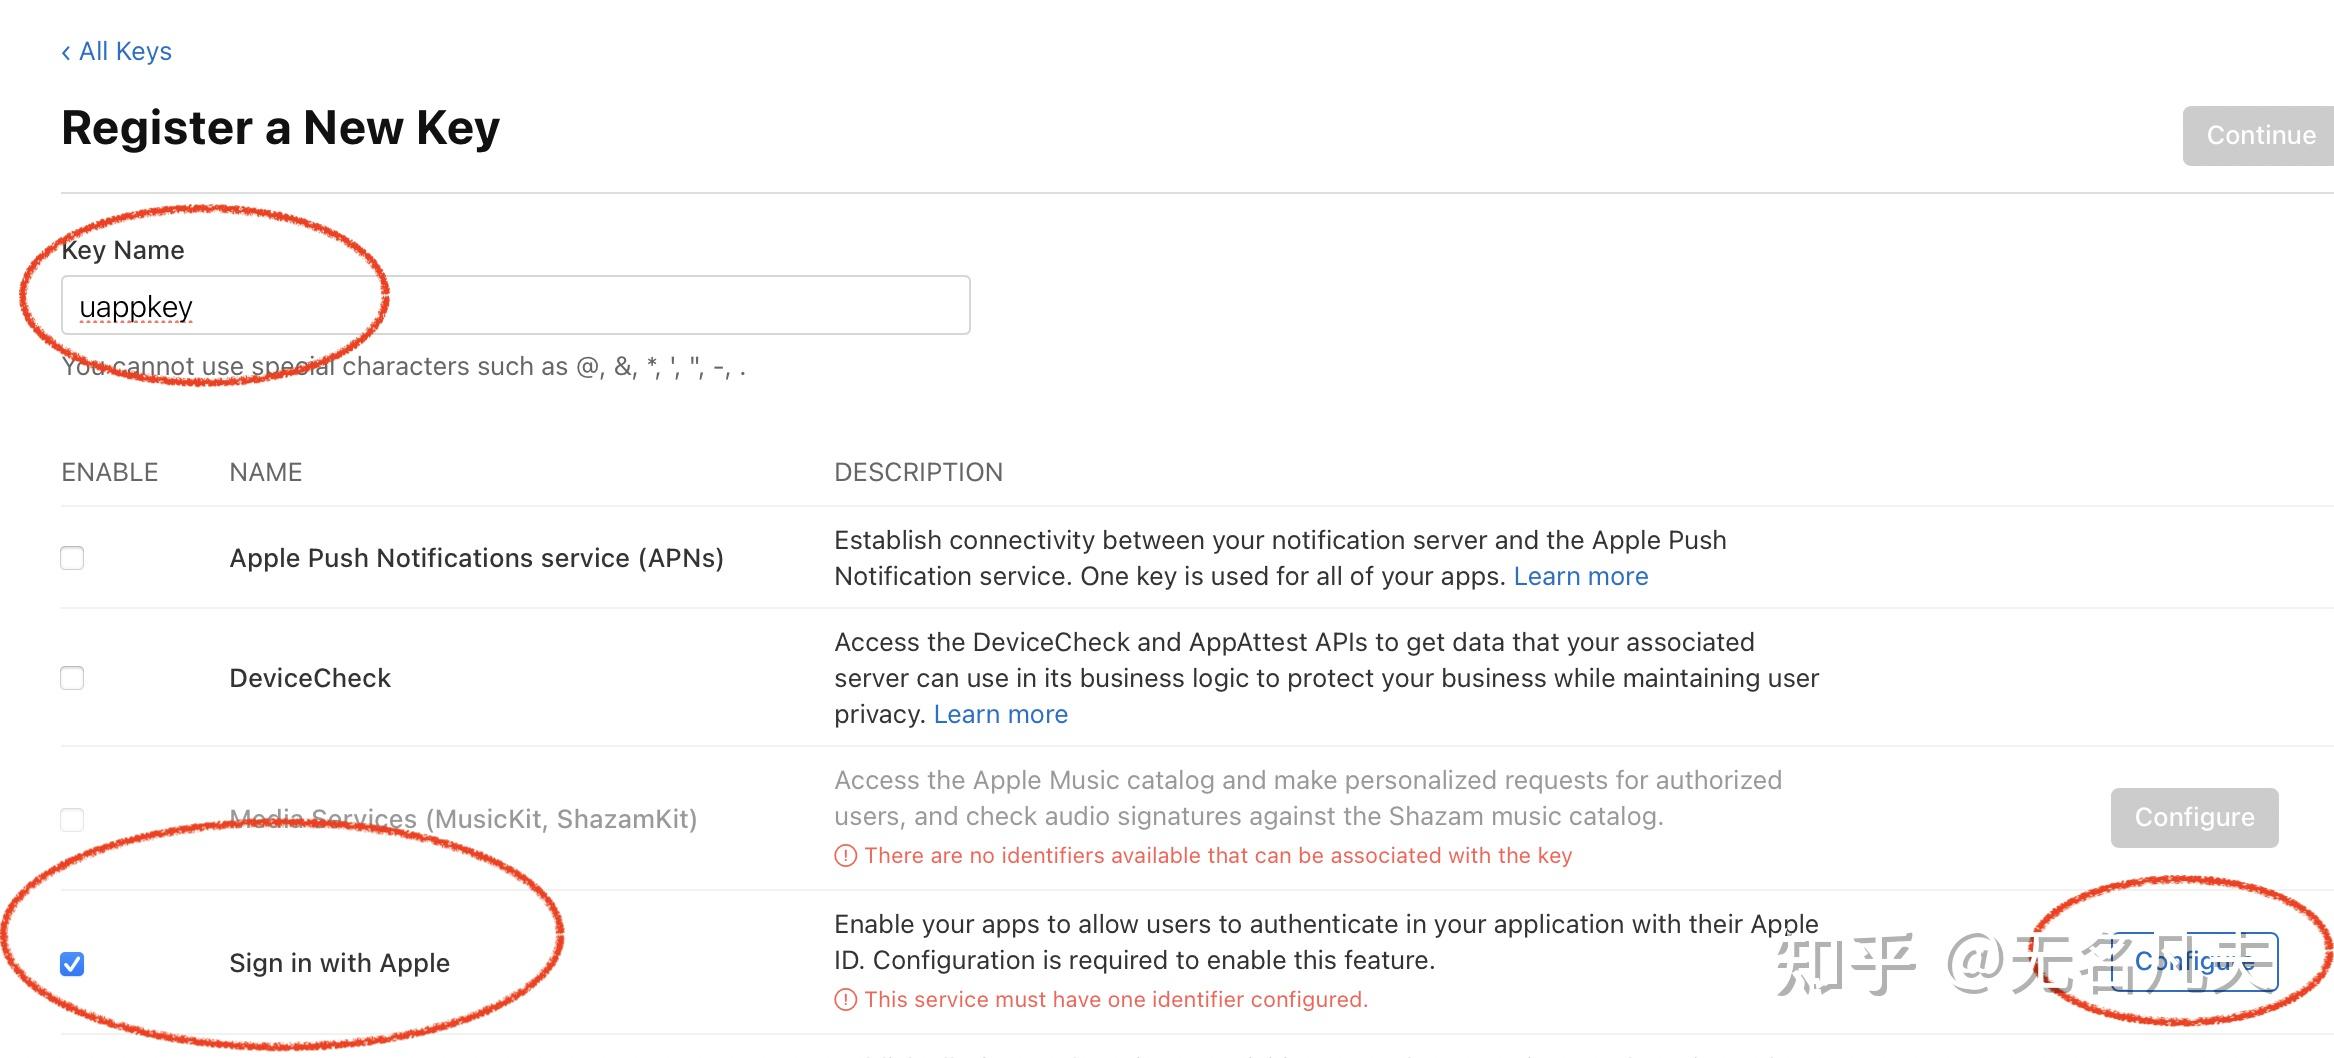
Task: Enable Apple Push Notifications service checkbox
Action: (71, 557)
